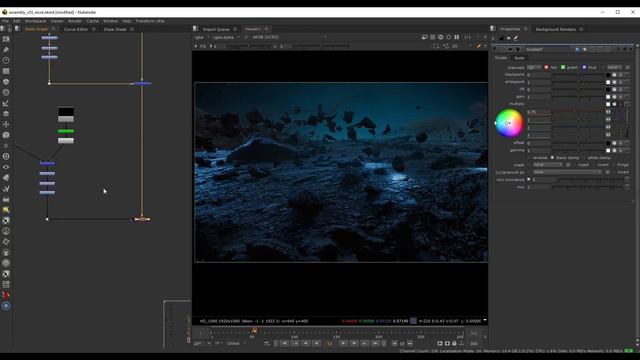Click the whitepoint color wheel button
Image resolution: width=640 pixels, height=360 pixels.
tap(614, 82)
